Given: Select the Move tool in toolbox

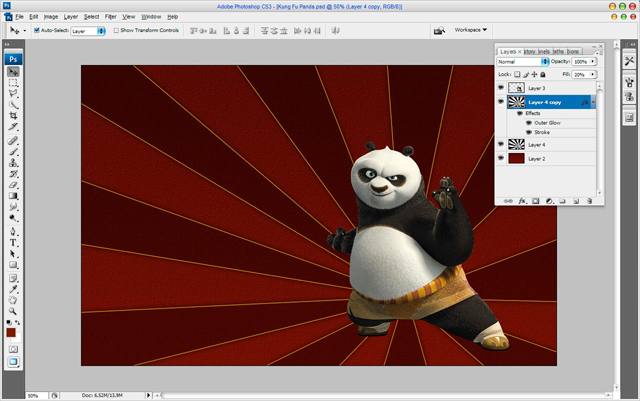Looking at the screenshot, I should tap(13, 72).
